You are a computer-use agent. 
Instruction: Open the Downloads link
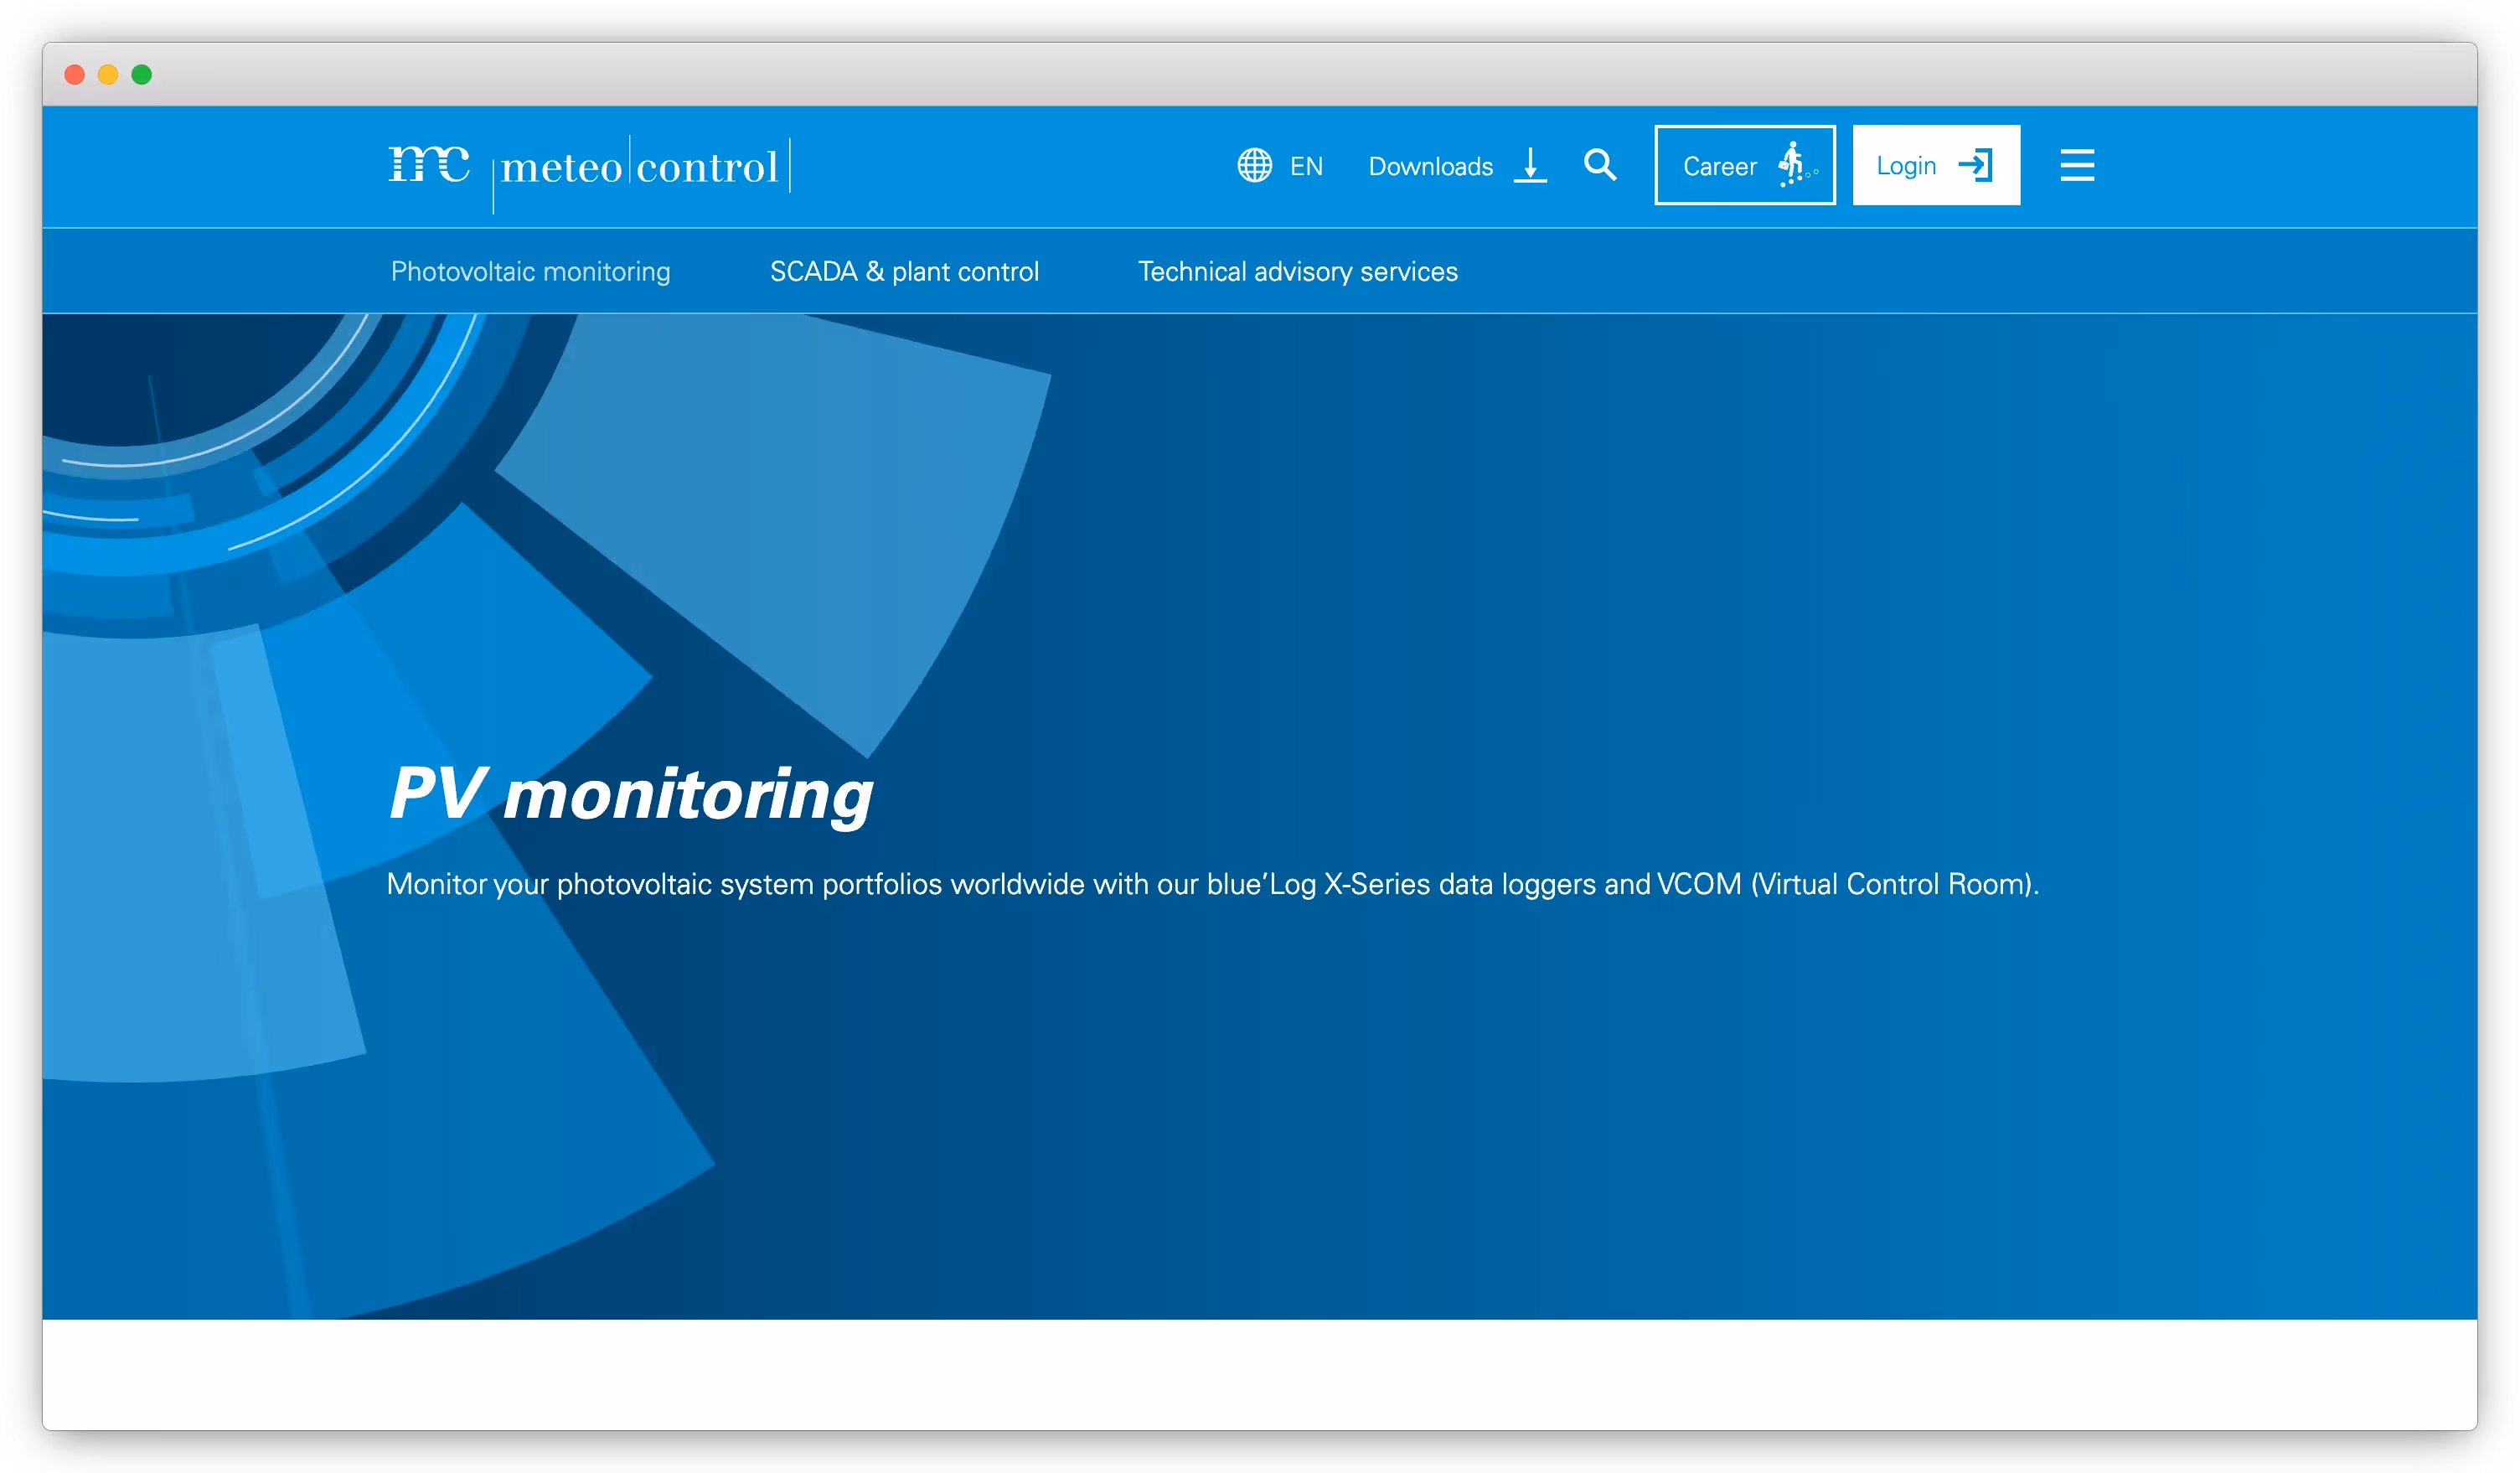1430,166
